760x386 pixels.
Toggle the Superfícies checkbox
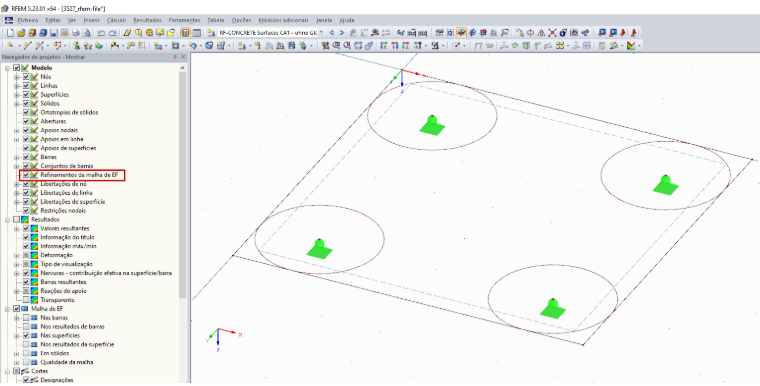26,95
